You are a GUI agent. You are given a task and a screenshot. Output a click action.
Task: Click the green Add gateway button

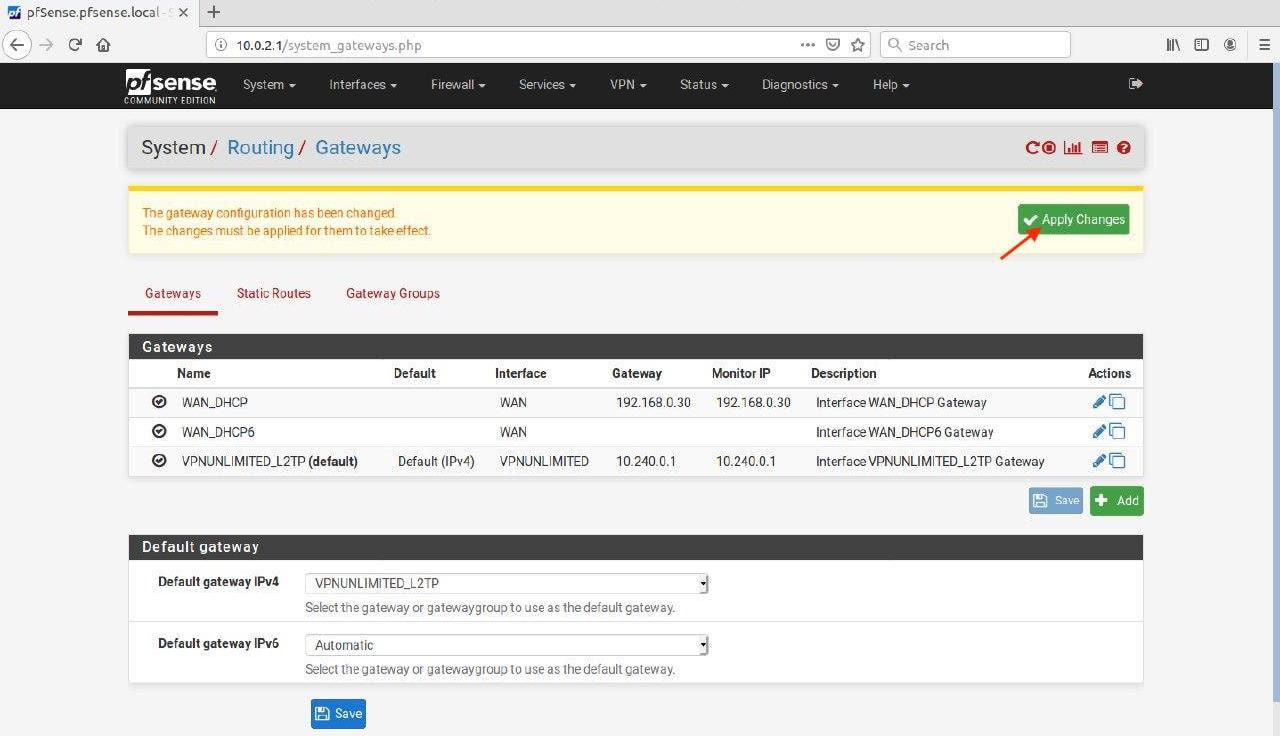coord(1116,500)
